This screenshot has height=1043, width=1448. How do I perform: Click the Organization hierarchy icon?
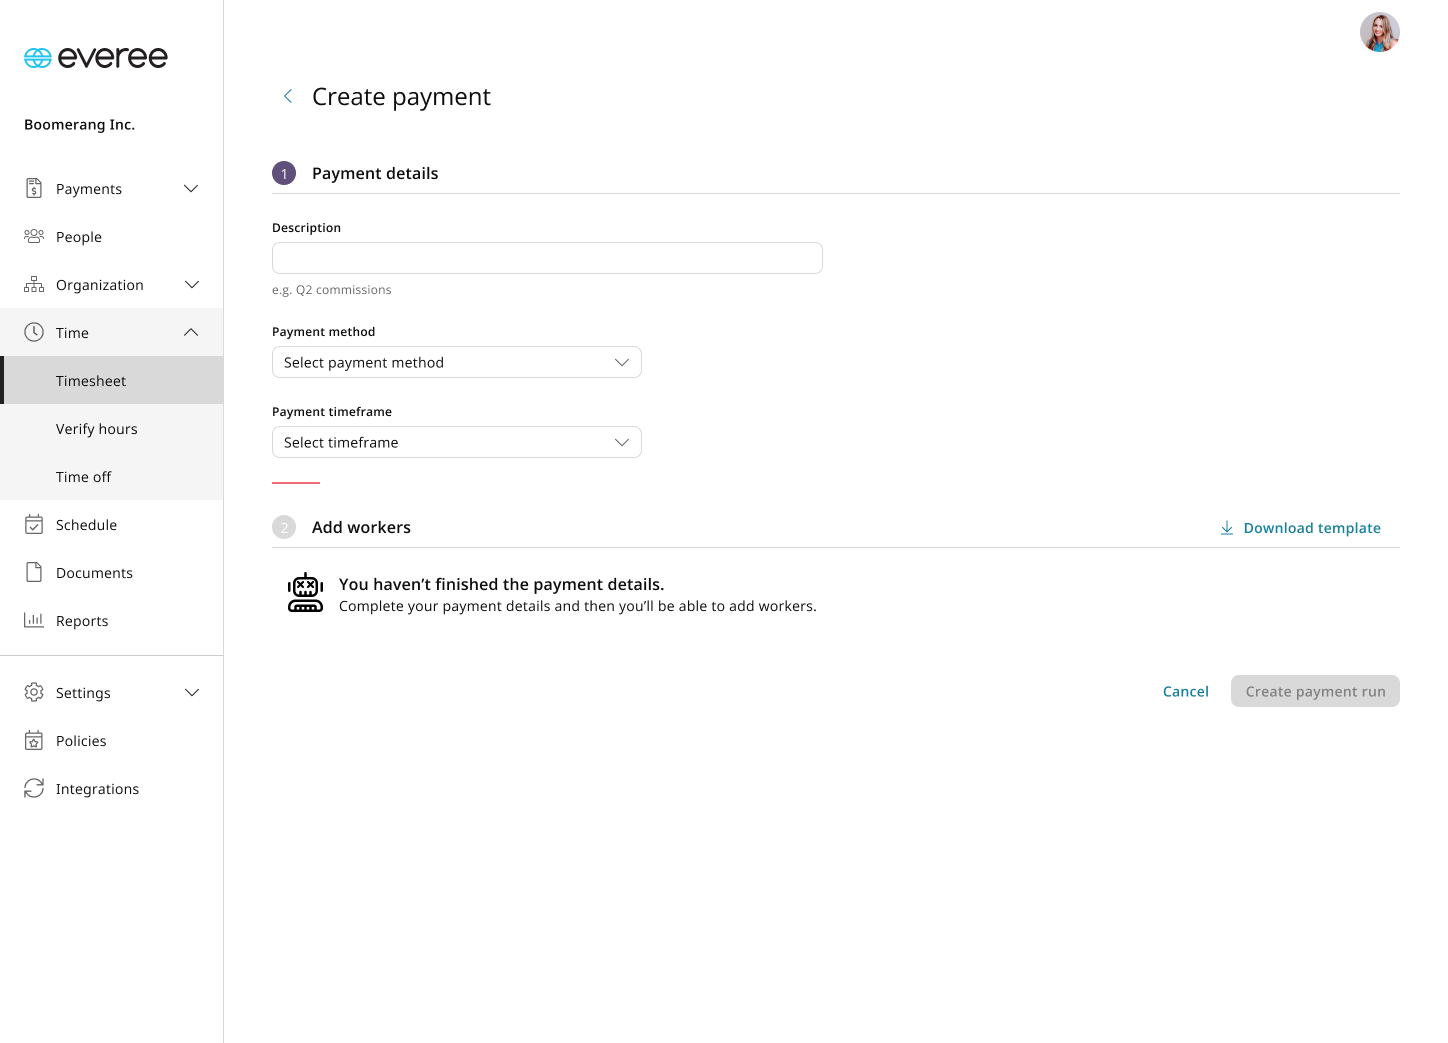coord(34,284)
